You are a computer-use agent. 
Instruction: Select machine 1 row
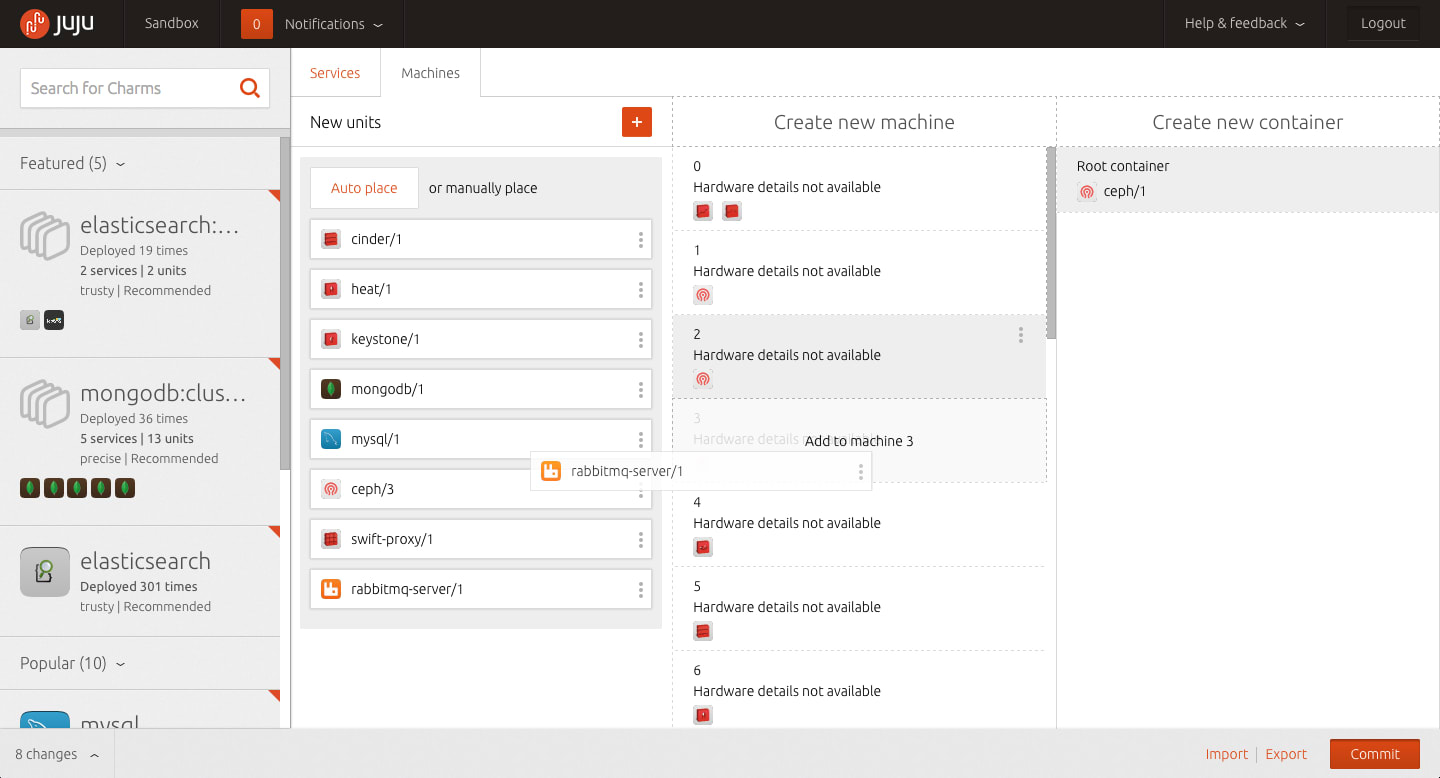pyautogui.click(x=859, y=273)
